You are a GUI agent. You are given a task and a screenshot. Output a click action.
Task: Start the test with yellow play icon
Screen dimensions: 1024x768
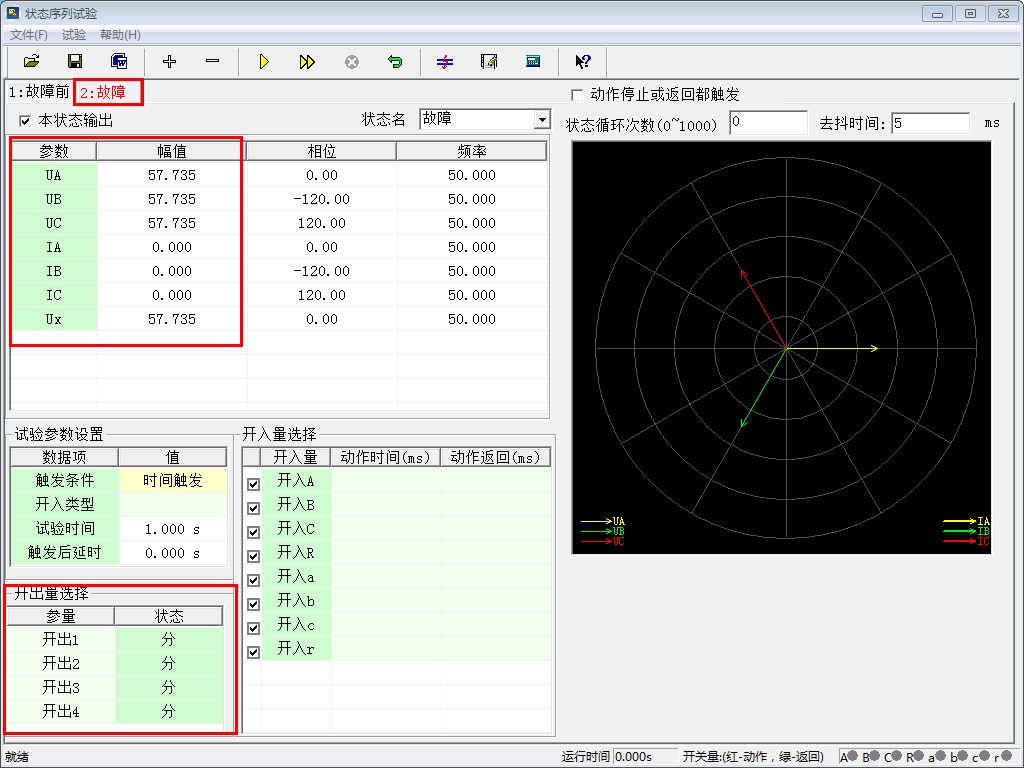[264, 62]
